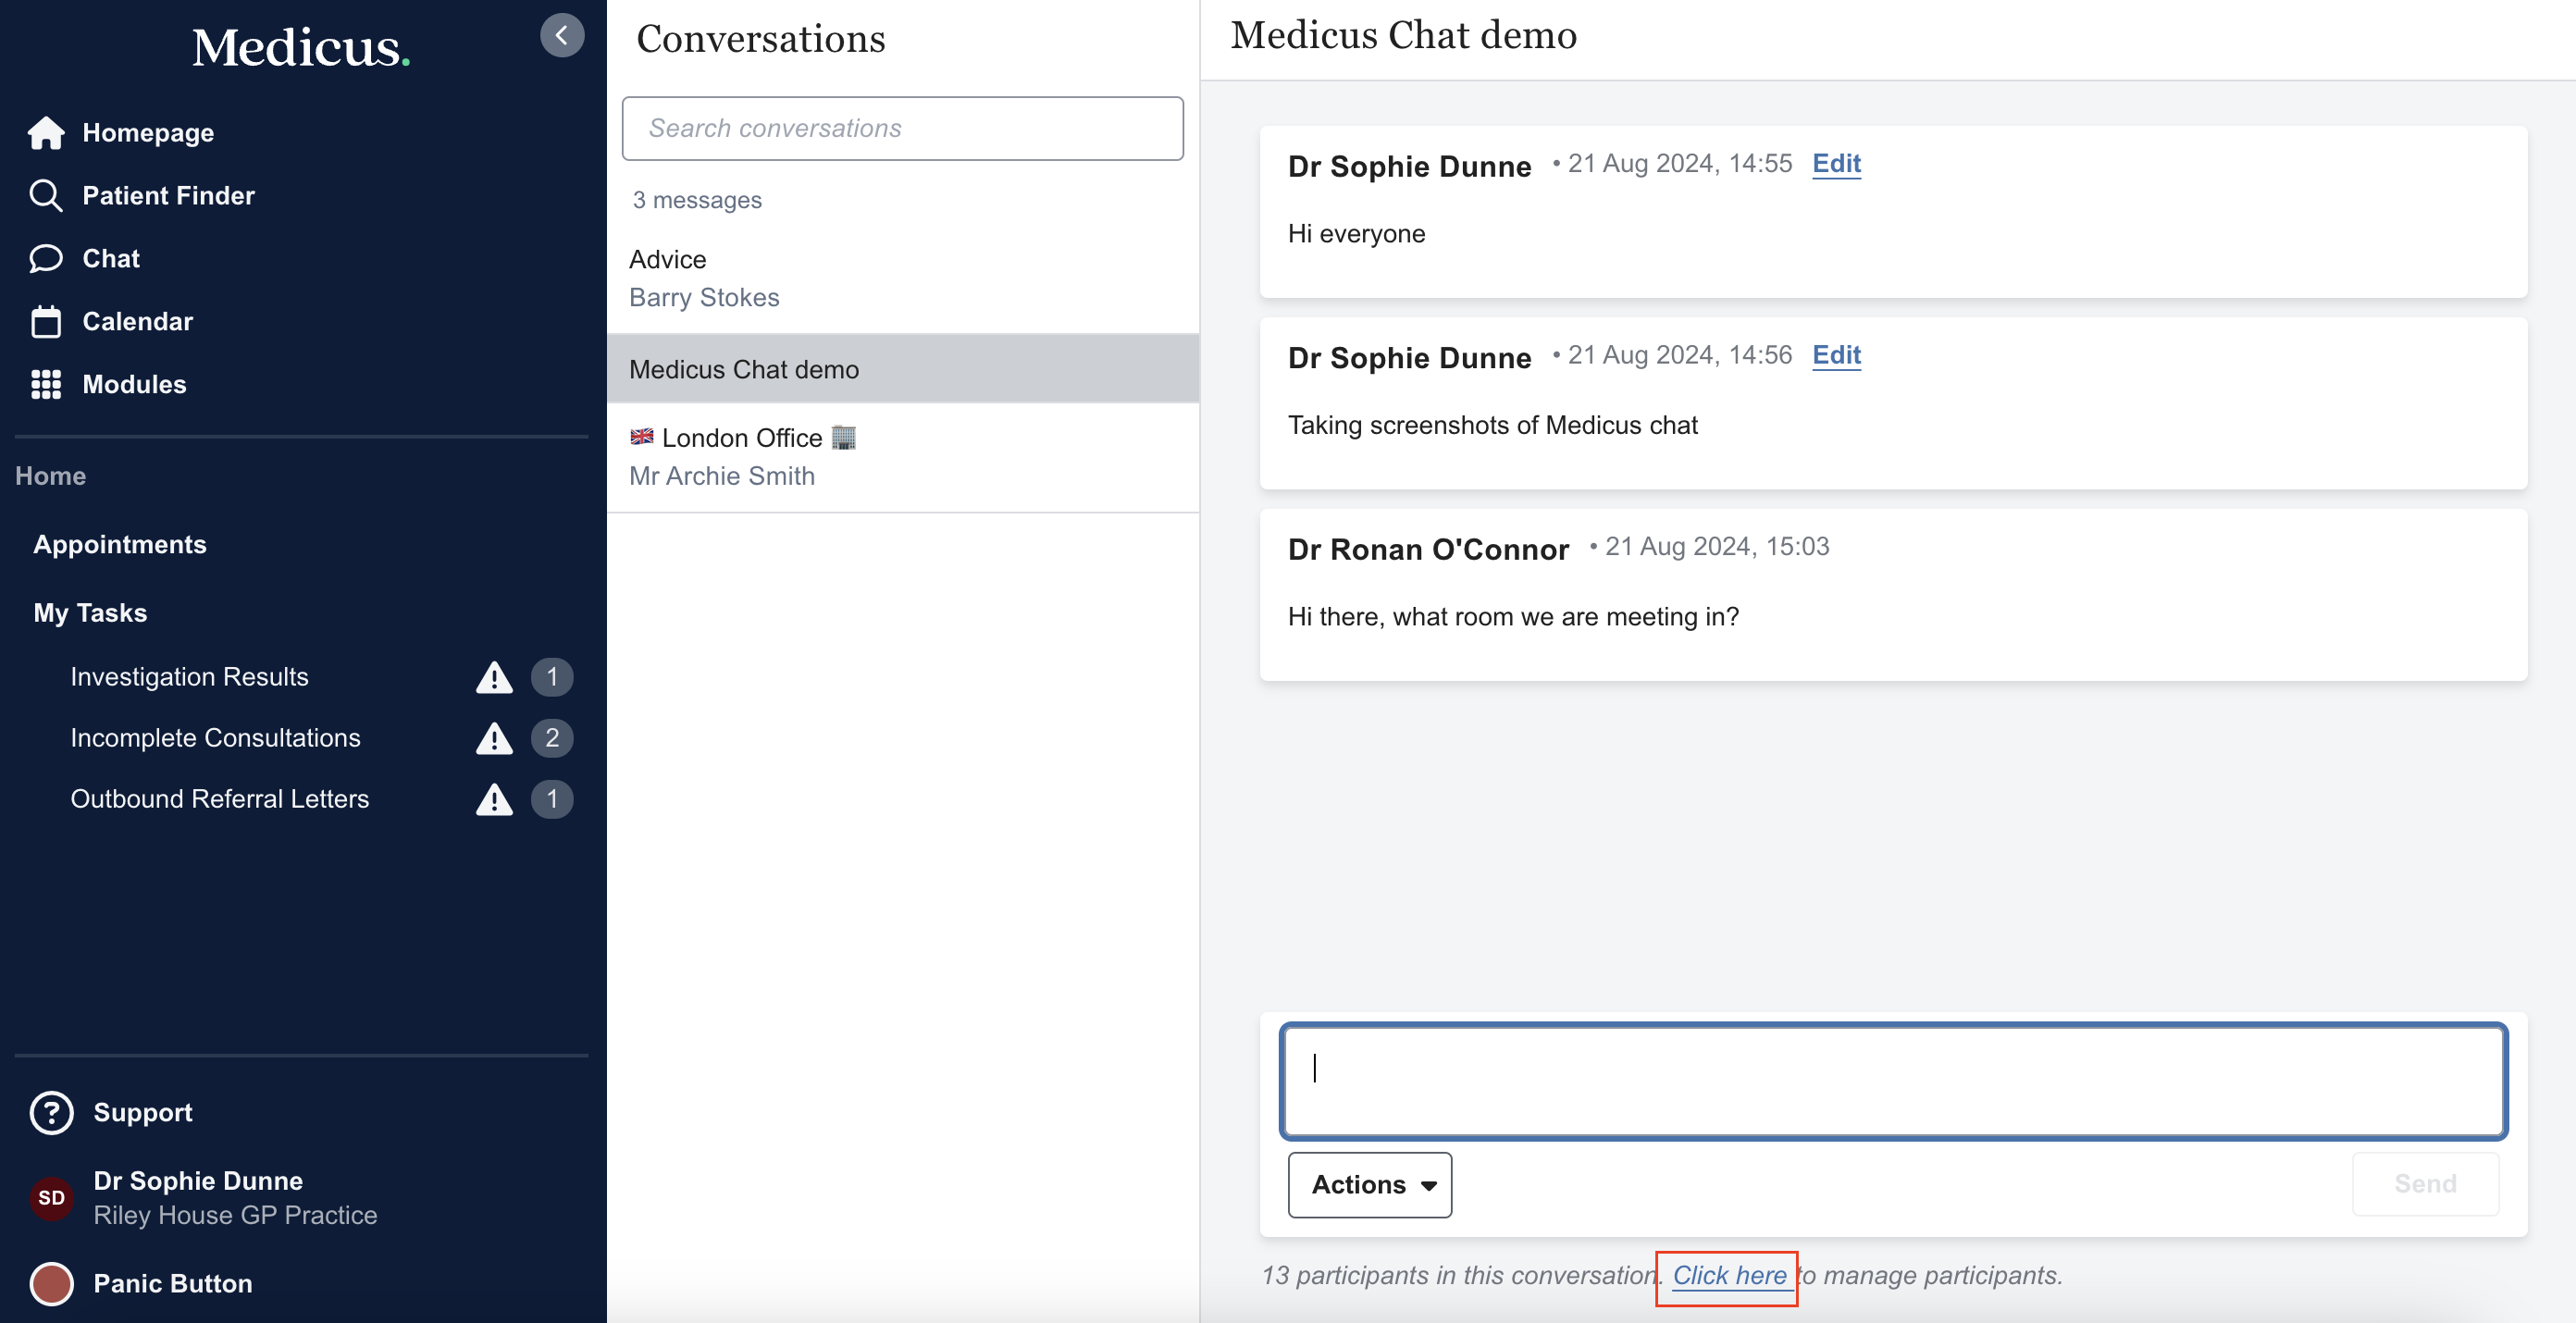Screen dimensions: 2576x1323
Task: Edit the "Hi everyone" message
Action: (x=1836, y=163)
